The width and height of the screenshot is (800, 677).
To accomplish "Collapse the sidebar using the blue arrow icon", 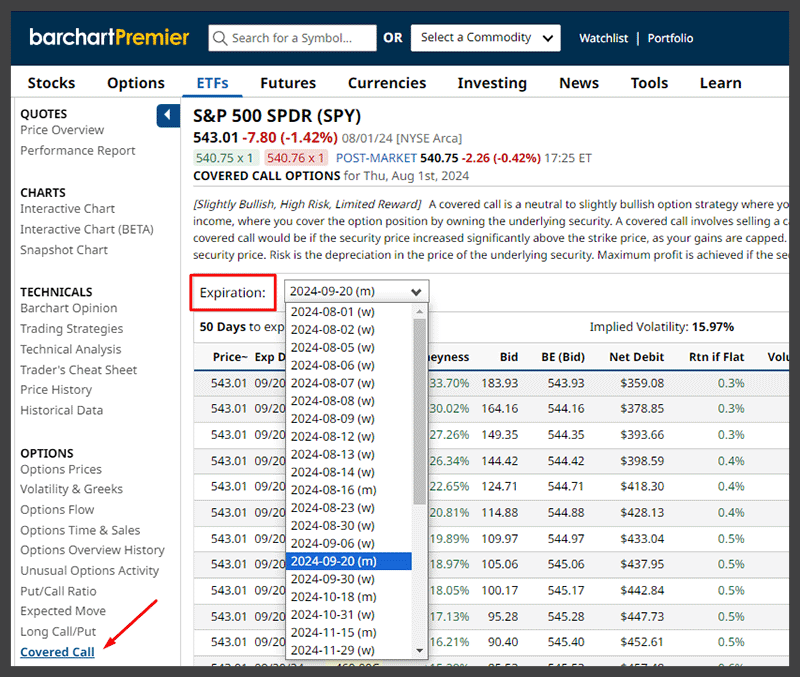I will [167, 115].
